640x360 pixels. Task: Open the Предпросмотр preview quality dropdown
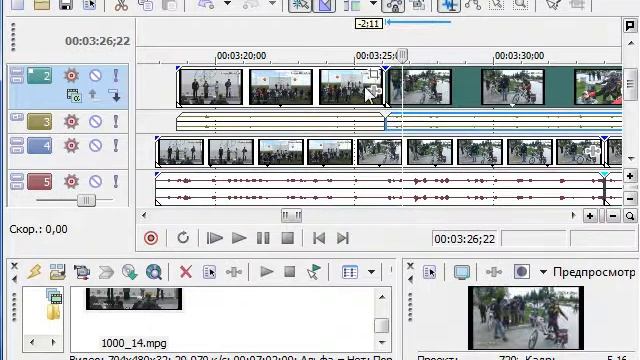543,272
